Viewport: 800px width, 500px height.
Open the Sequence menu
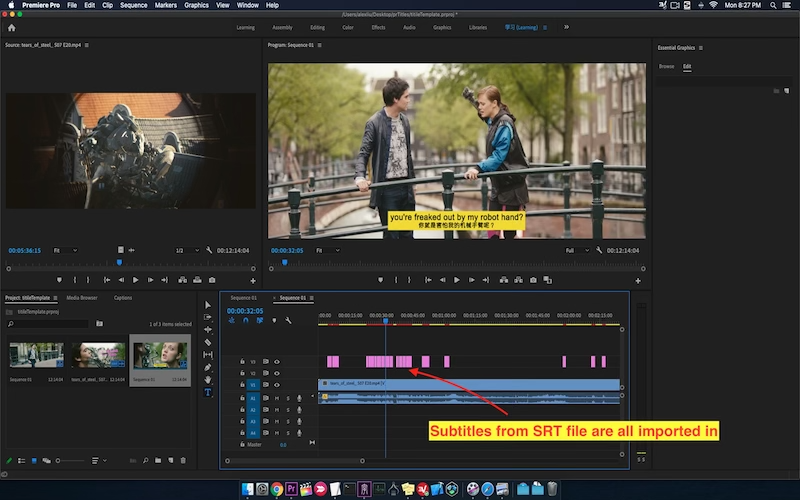pos(134,5)
